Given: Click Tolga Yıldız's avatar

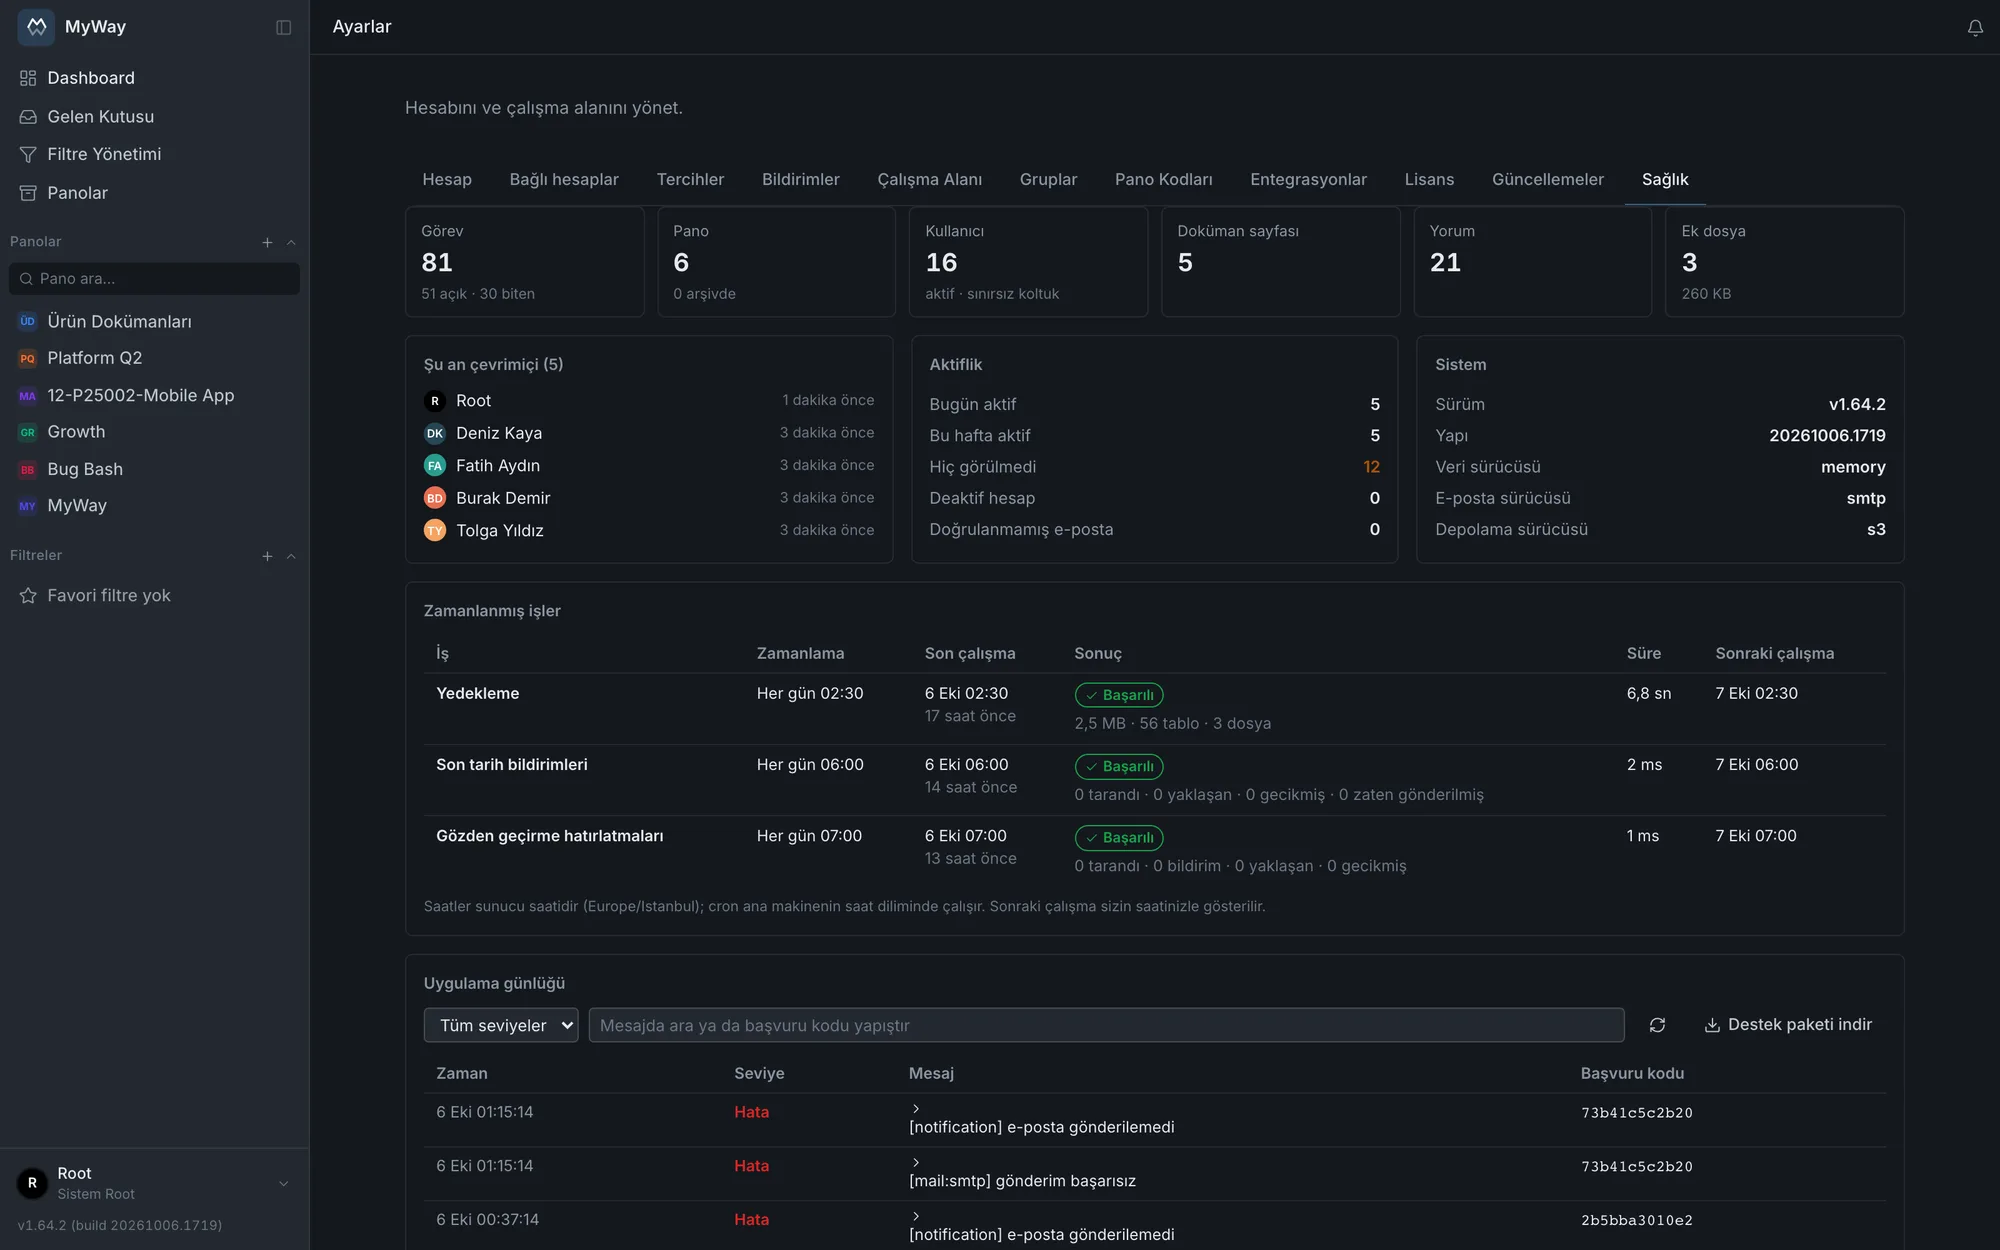Looking at the screenshot, I should 435,531.
